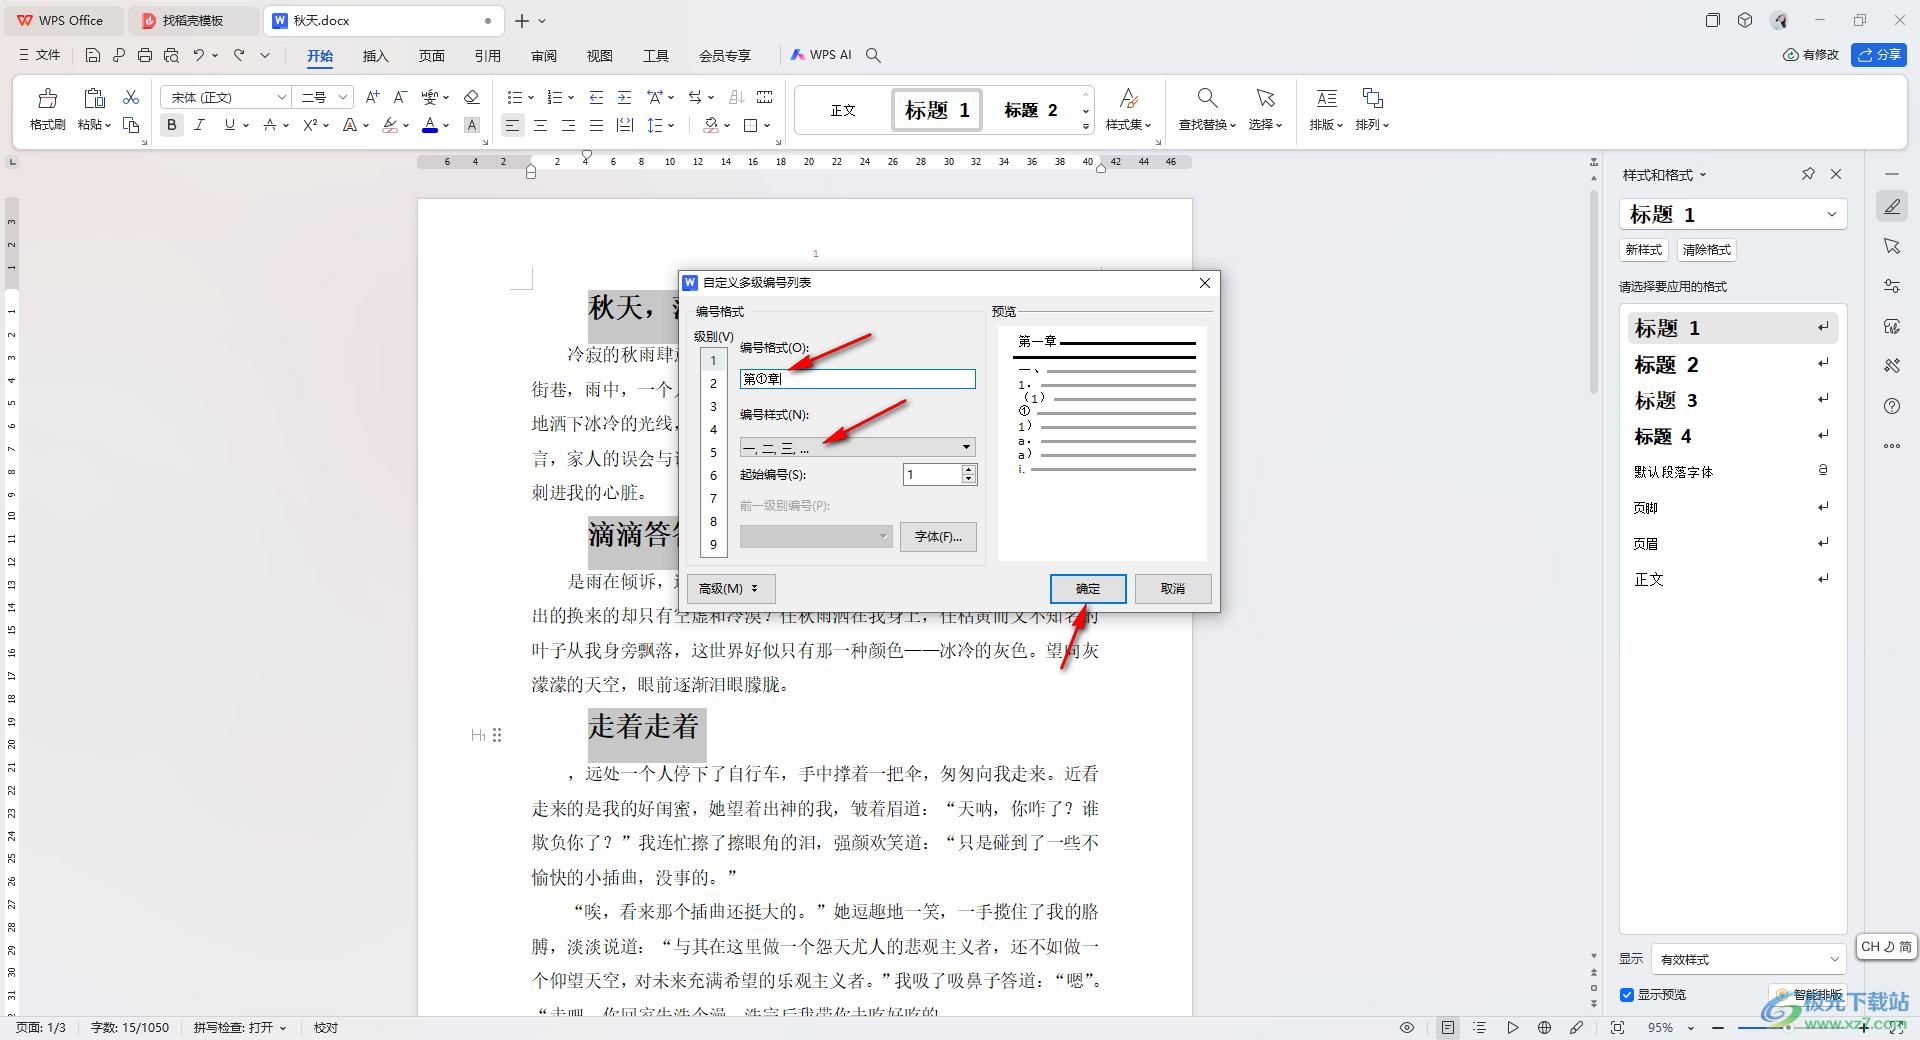Switch to the 引用 ribbon tab
This screenshot has width=1920, height=1040.
[x=487, y=55]
